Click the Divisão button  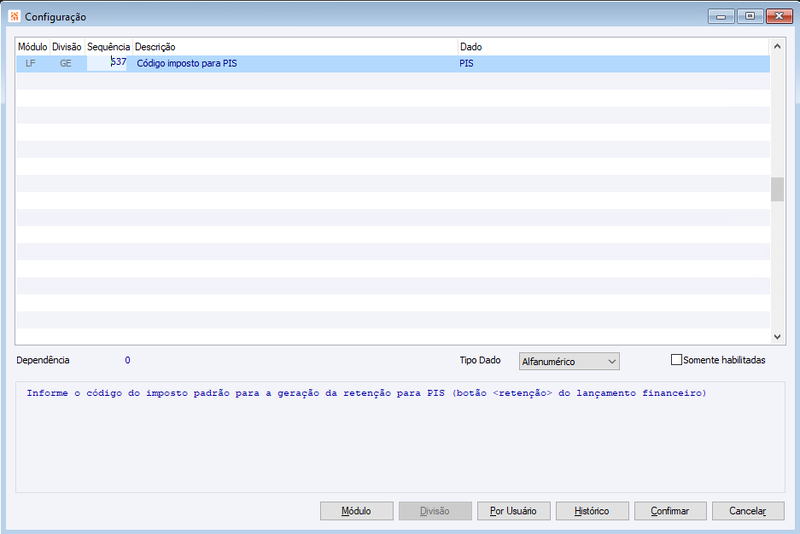pos(435,511)
